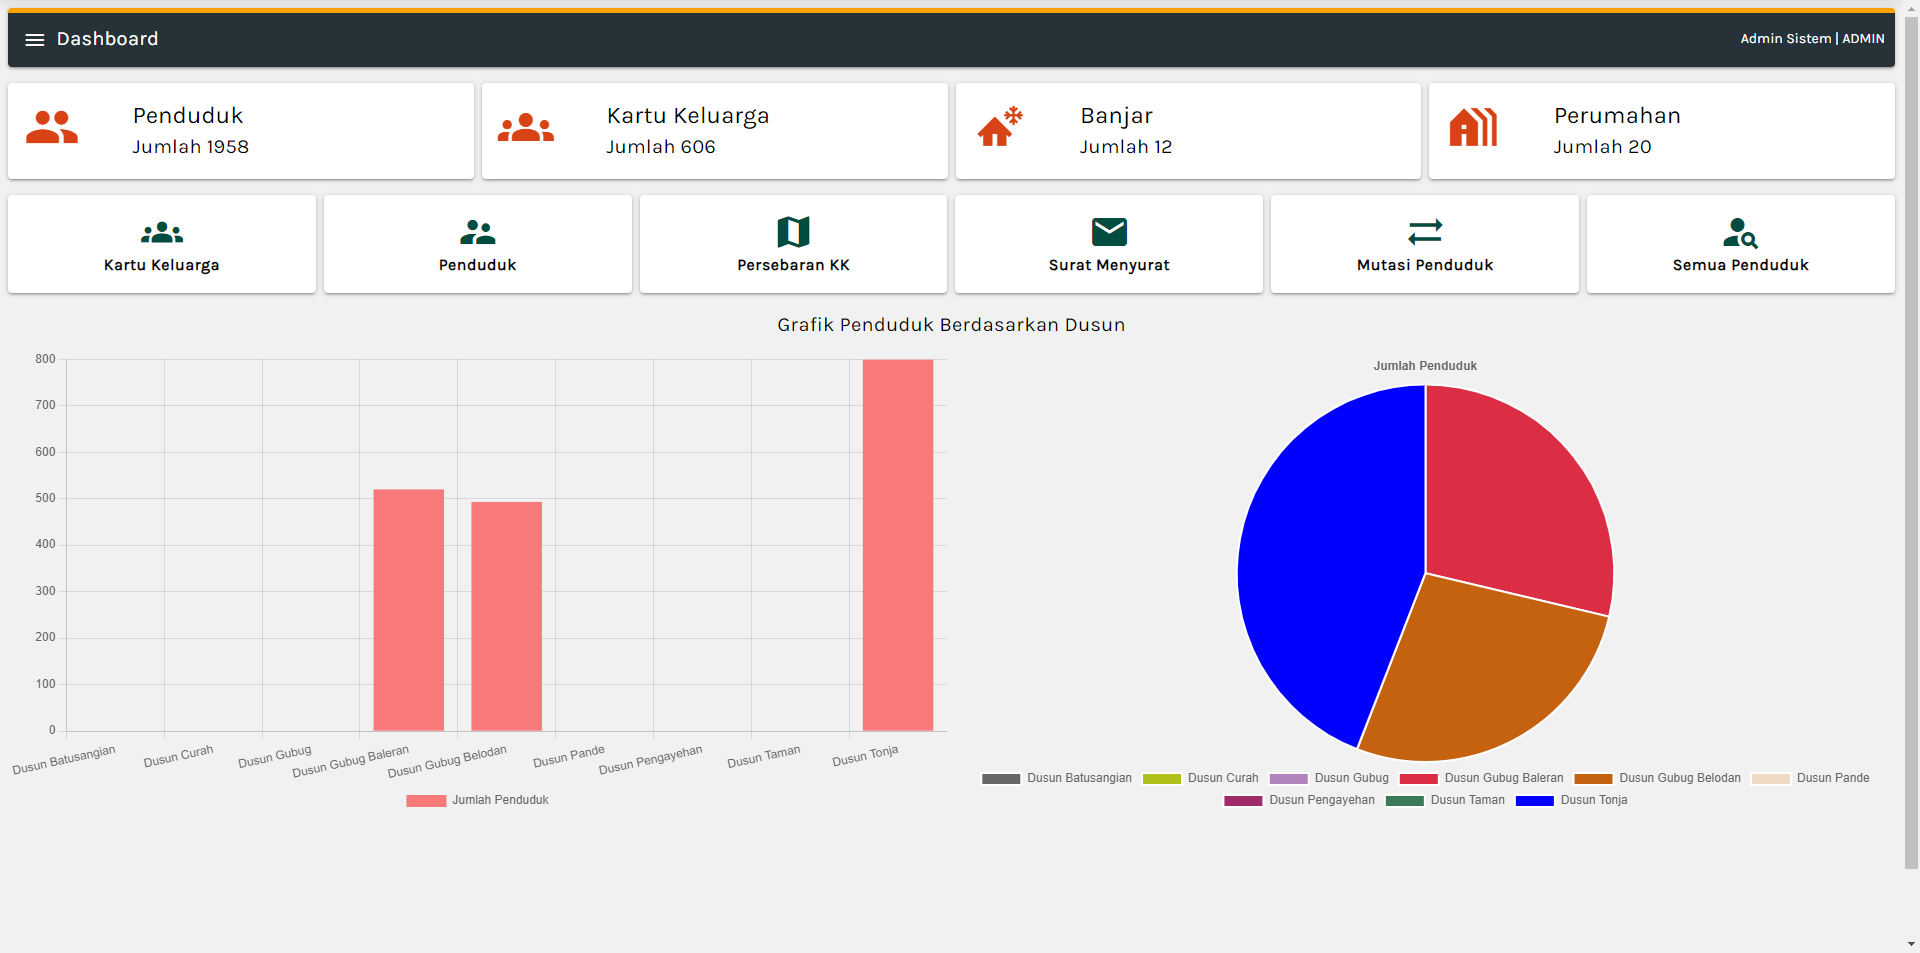
Task: Open Surat Menyurat envelope icon
Action: (x=1109, y=232)
